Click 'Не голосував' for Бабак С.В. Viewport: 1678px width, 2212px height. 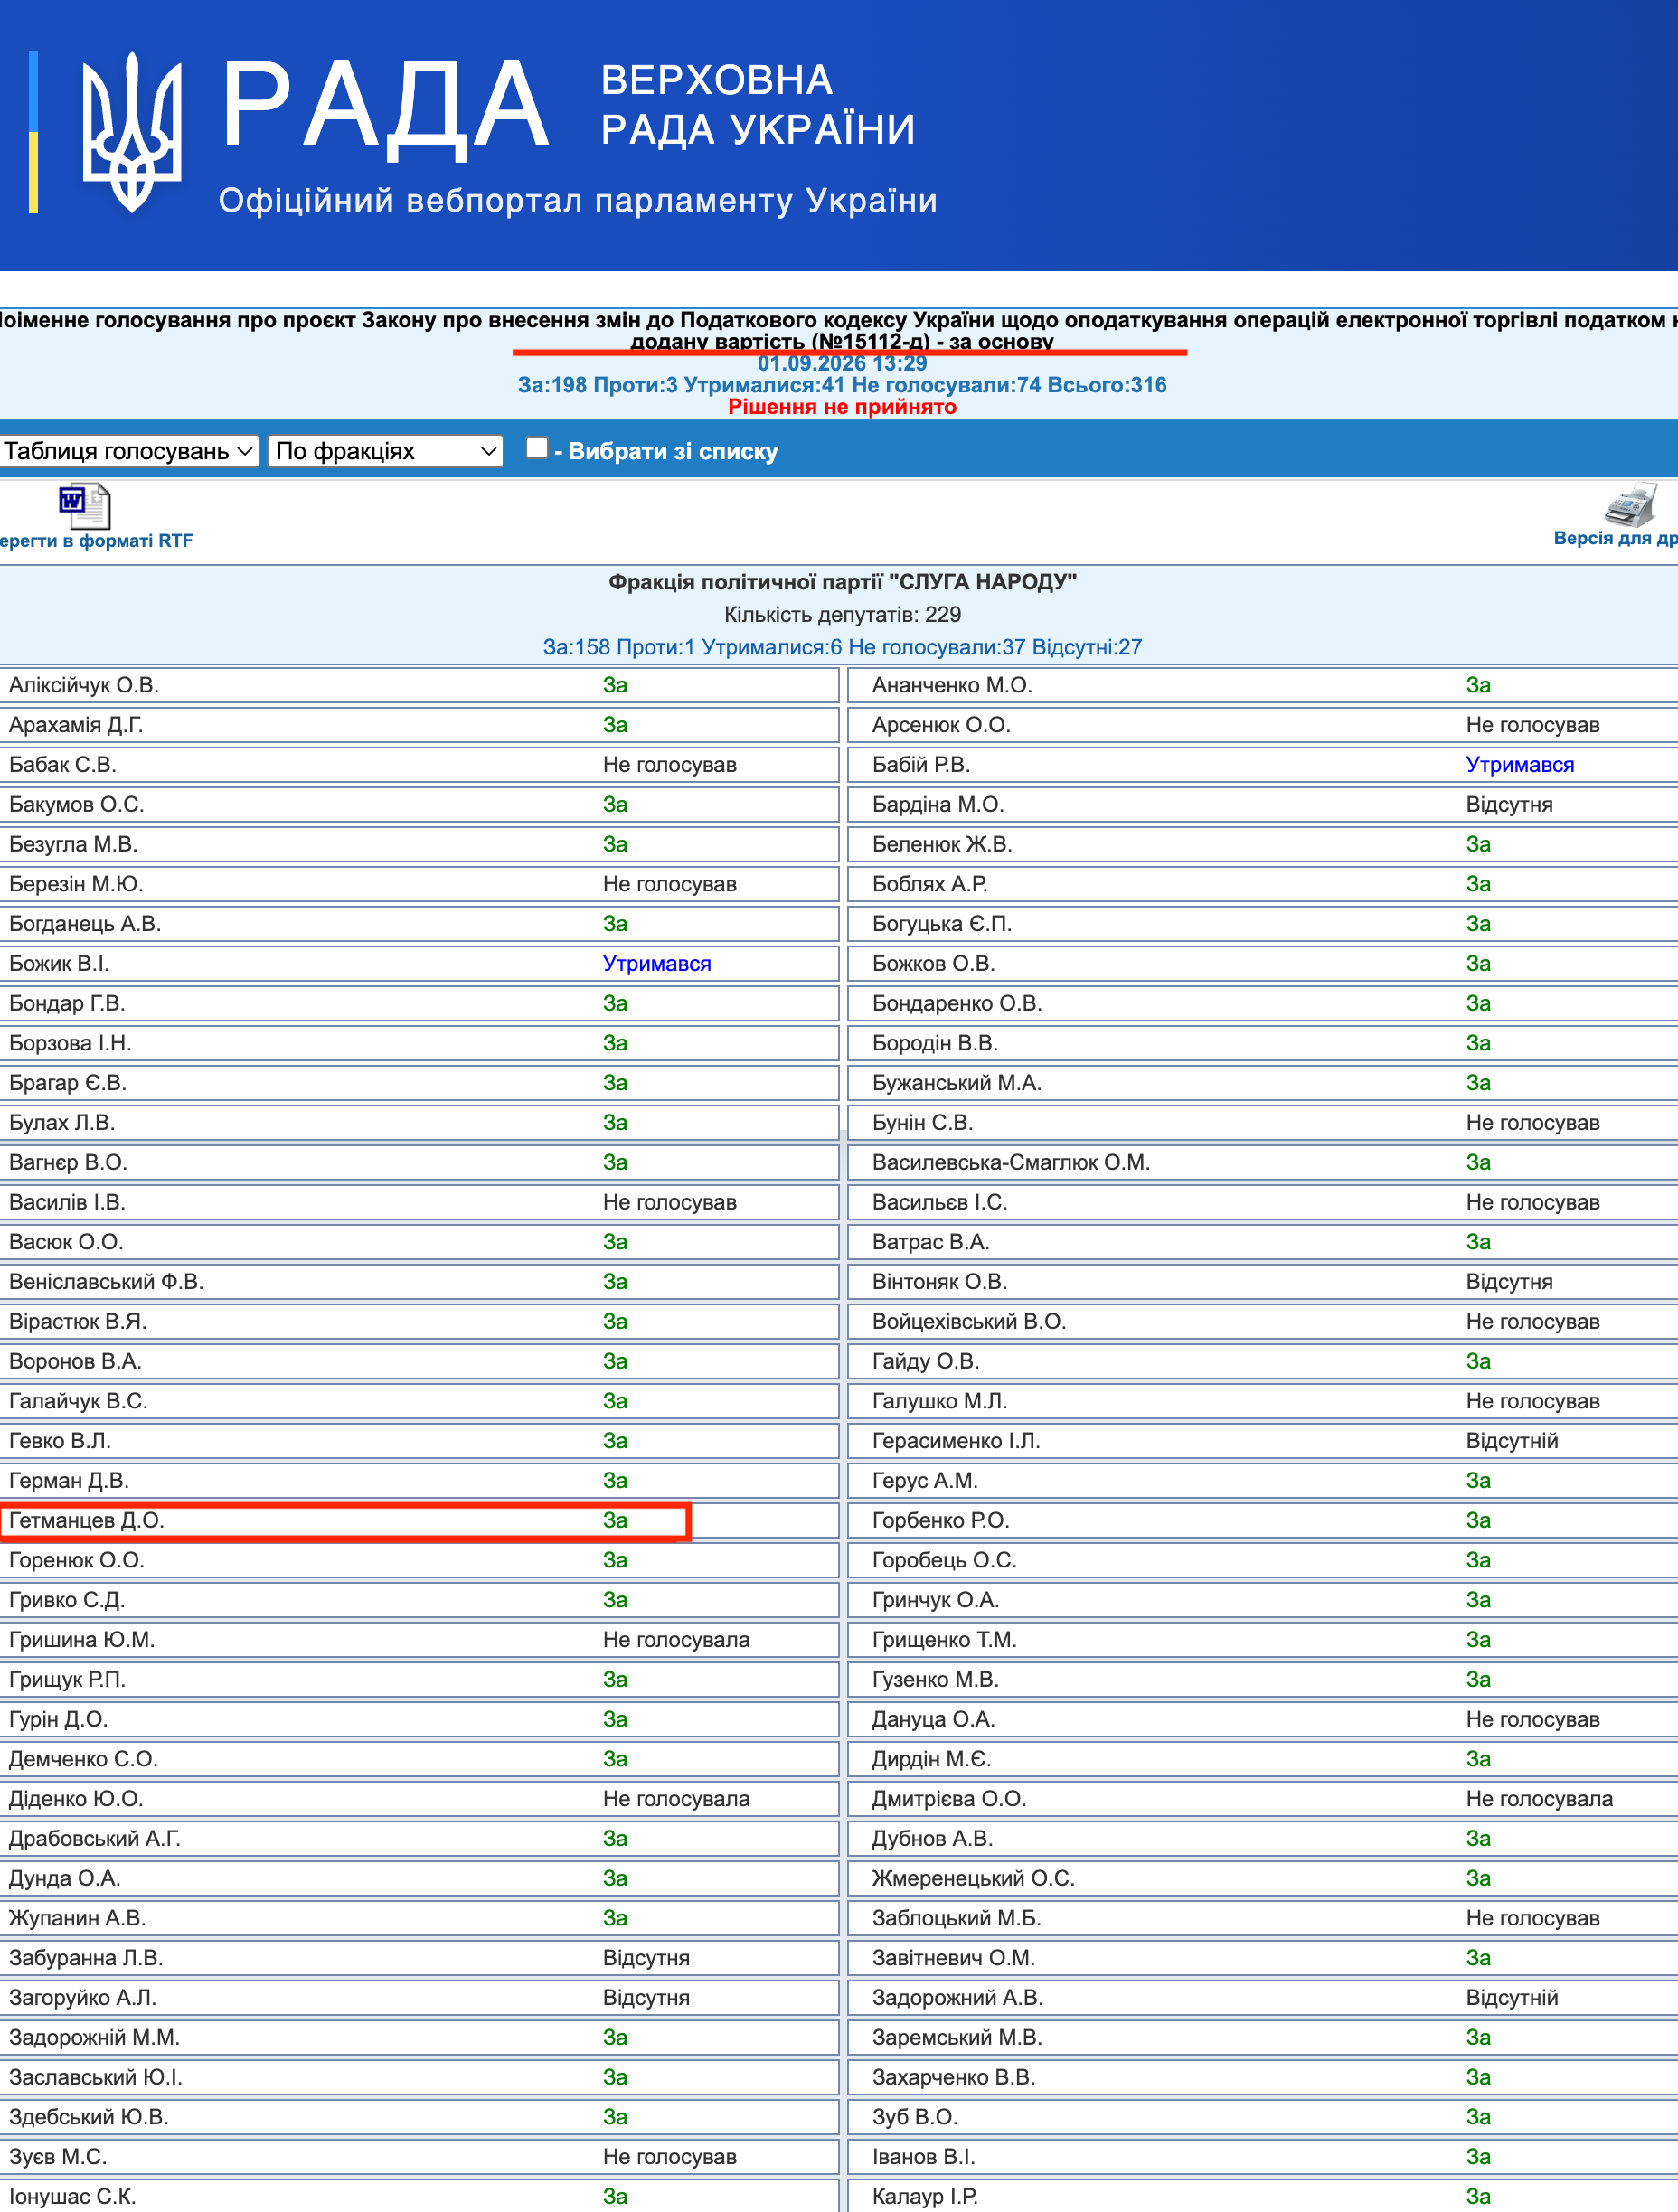669,765
